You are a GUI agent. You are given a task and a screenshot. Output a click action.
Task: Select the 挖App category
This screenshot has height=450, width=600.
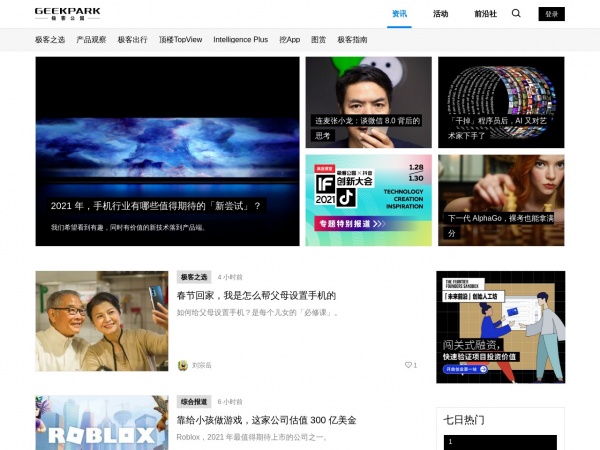(290, 39)
